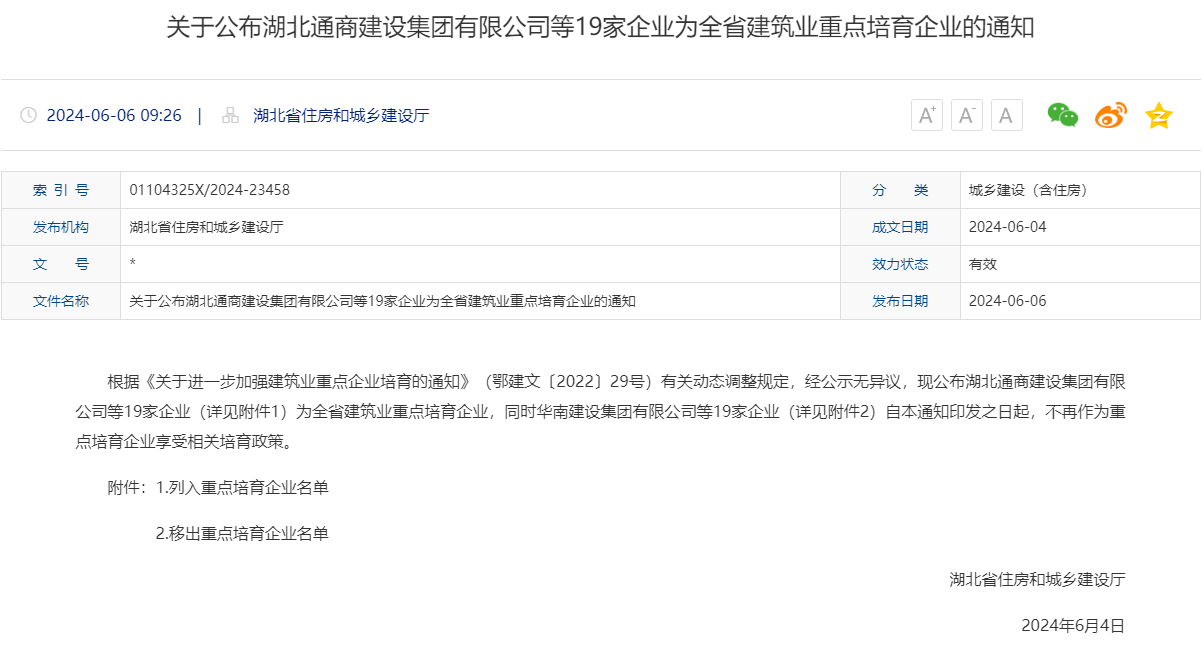Click the 成文日期 label cell
This screenshot has width=1202, height=650.
[900, 227]
